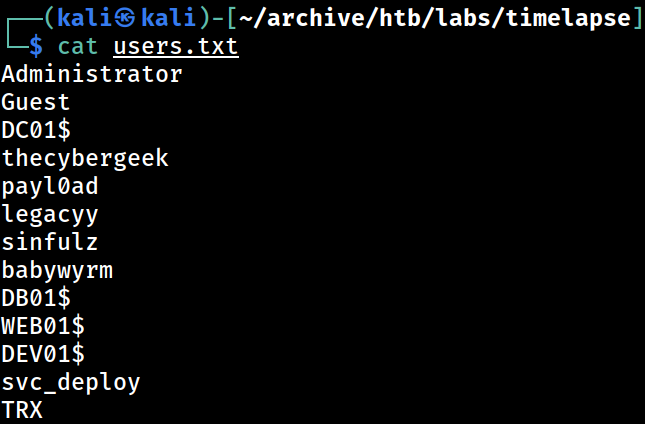Click the dollar sign prompt symbol
This screenshot has width=645, height=424.
36,46
